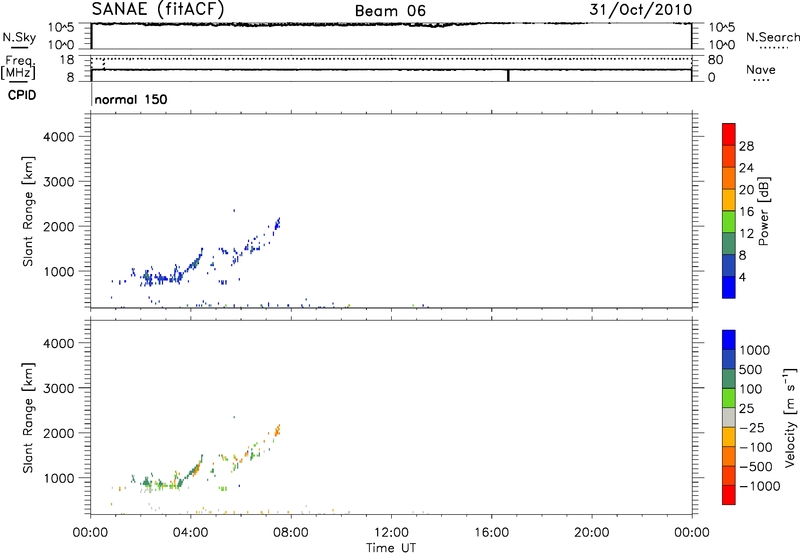The height and width of the screenshot is (554, 800).
Task: Click the 500 label on Velocity colorbar
Action: pyautogui.click(x=751, y=370)
